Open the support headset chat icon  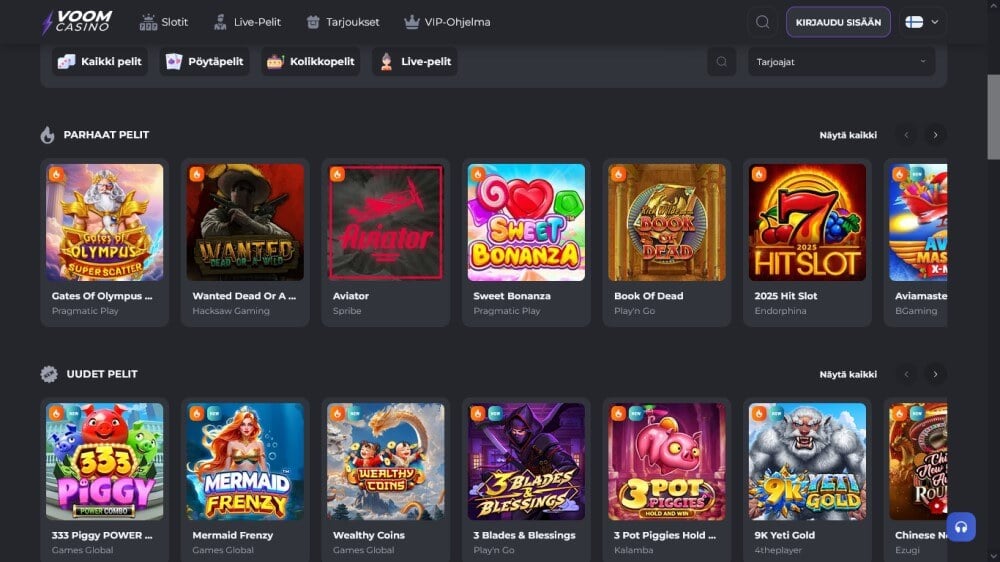(961, 527)
